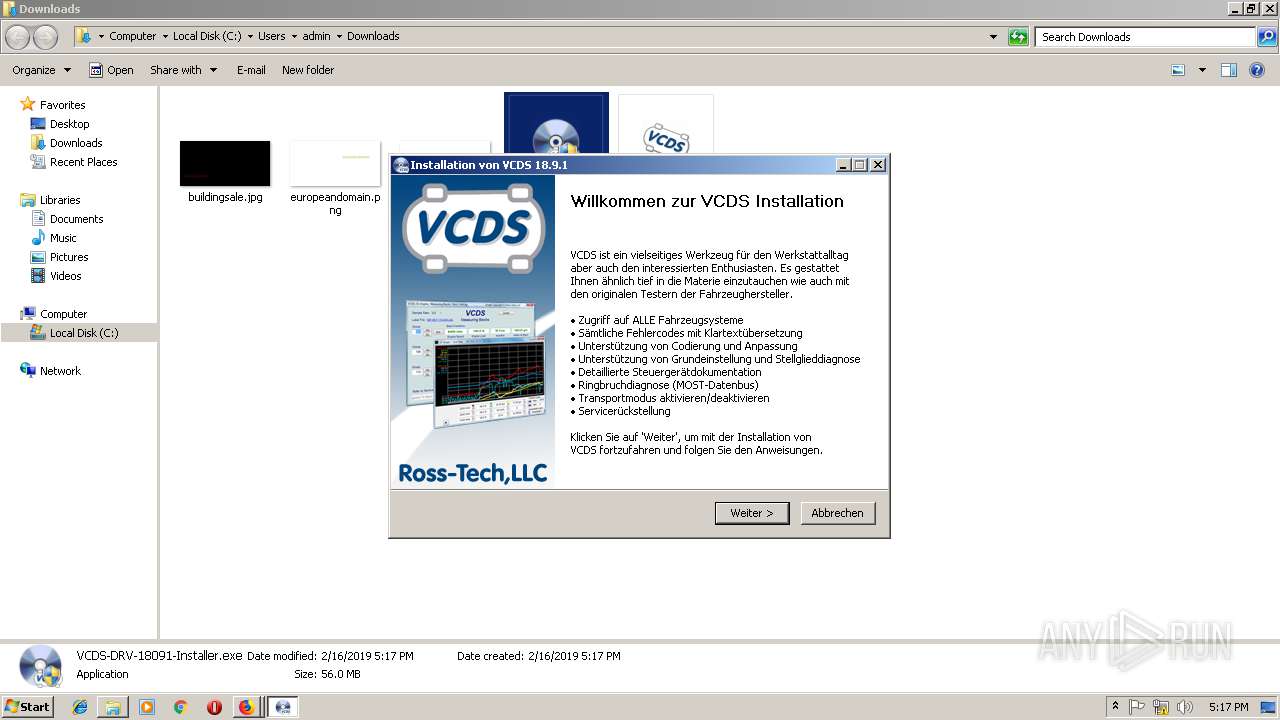
Task: Click Weiter to continue VCDS installation
Action: (x=752, y=513)
